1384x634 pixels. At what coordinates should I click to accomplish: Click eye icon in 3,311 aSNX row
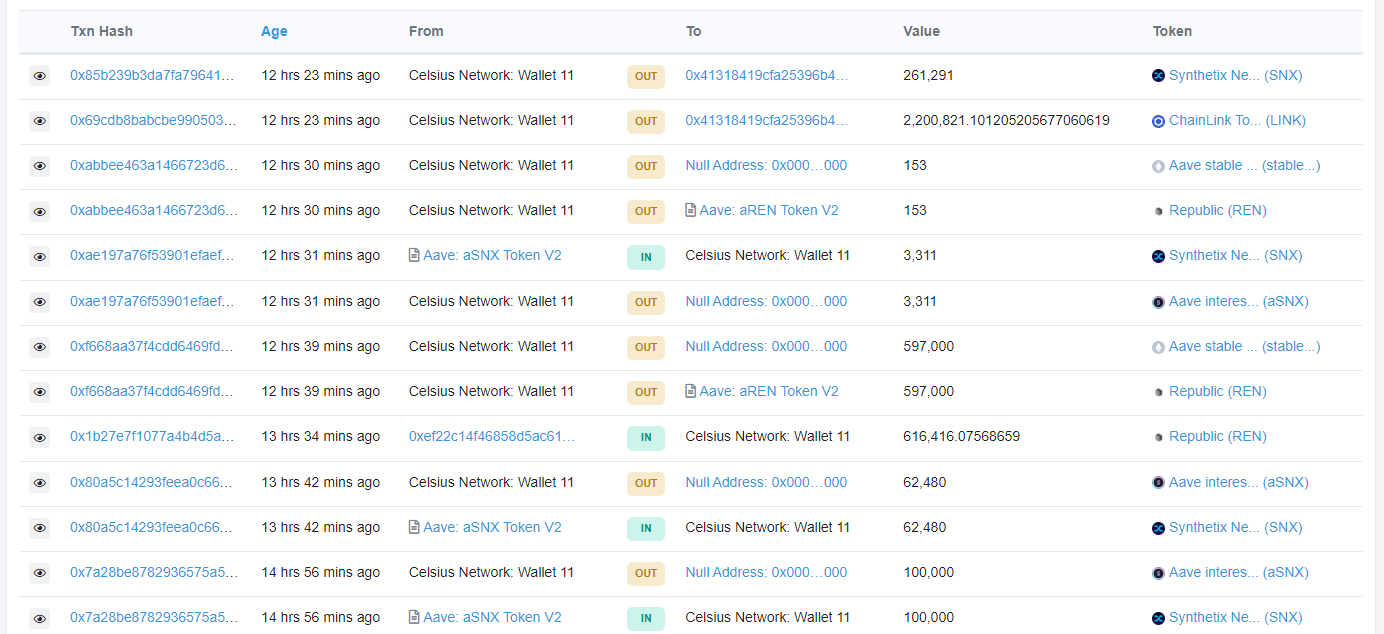click(39, 302)
